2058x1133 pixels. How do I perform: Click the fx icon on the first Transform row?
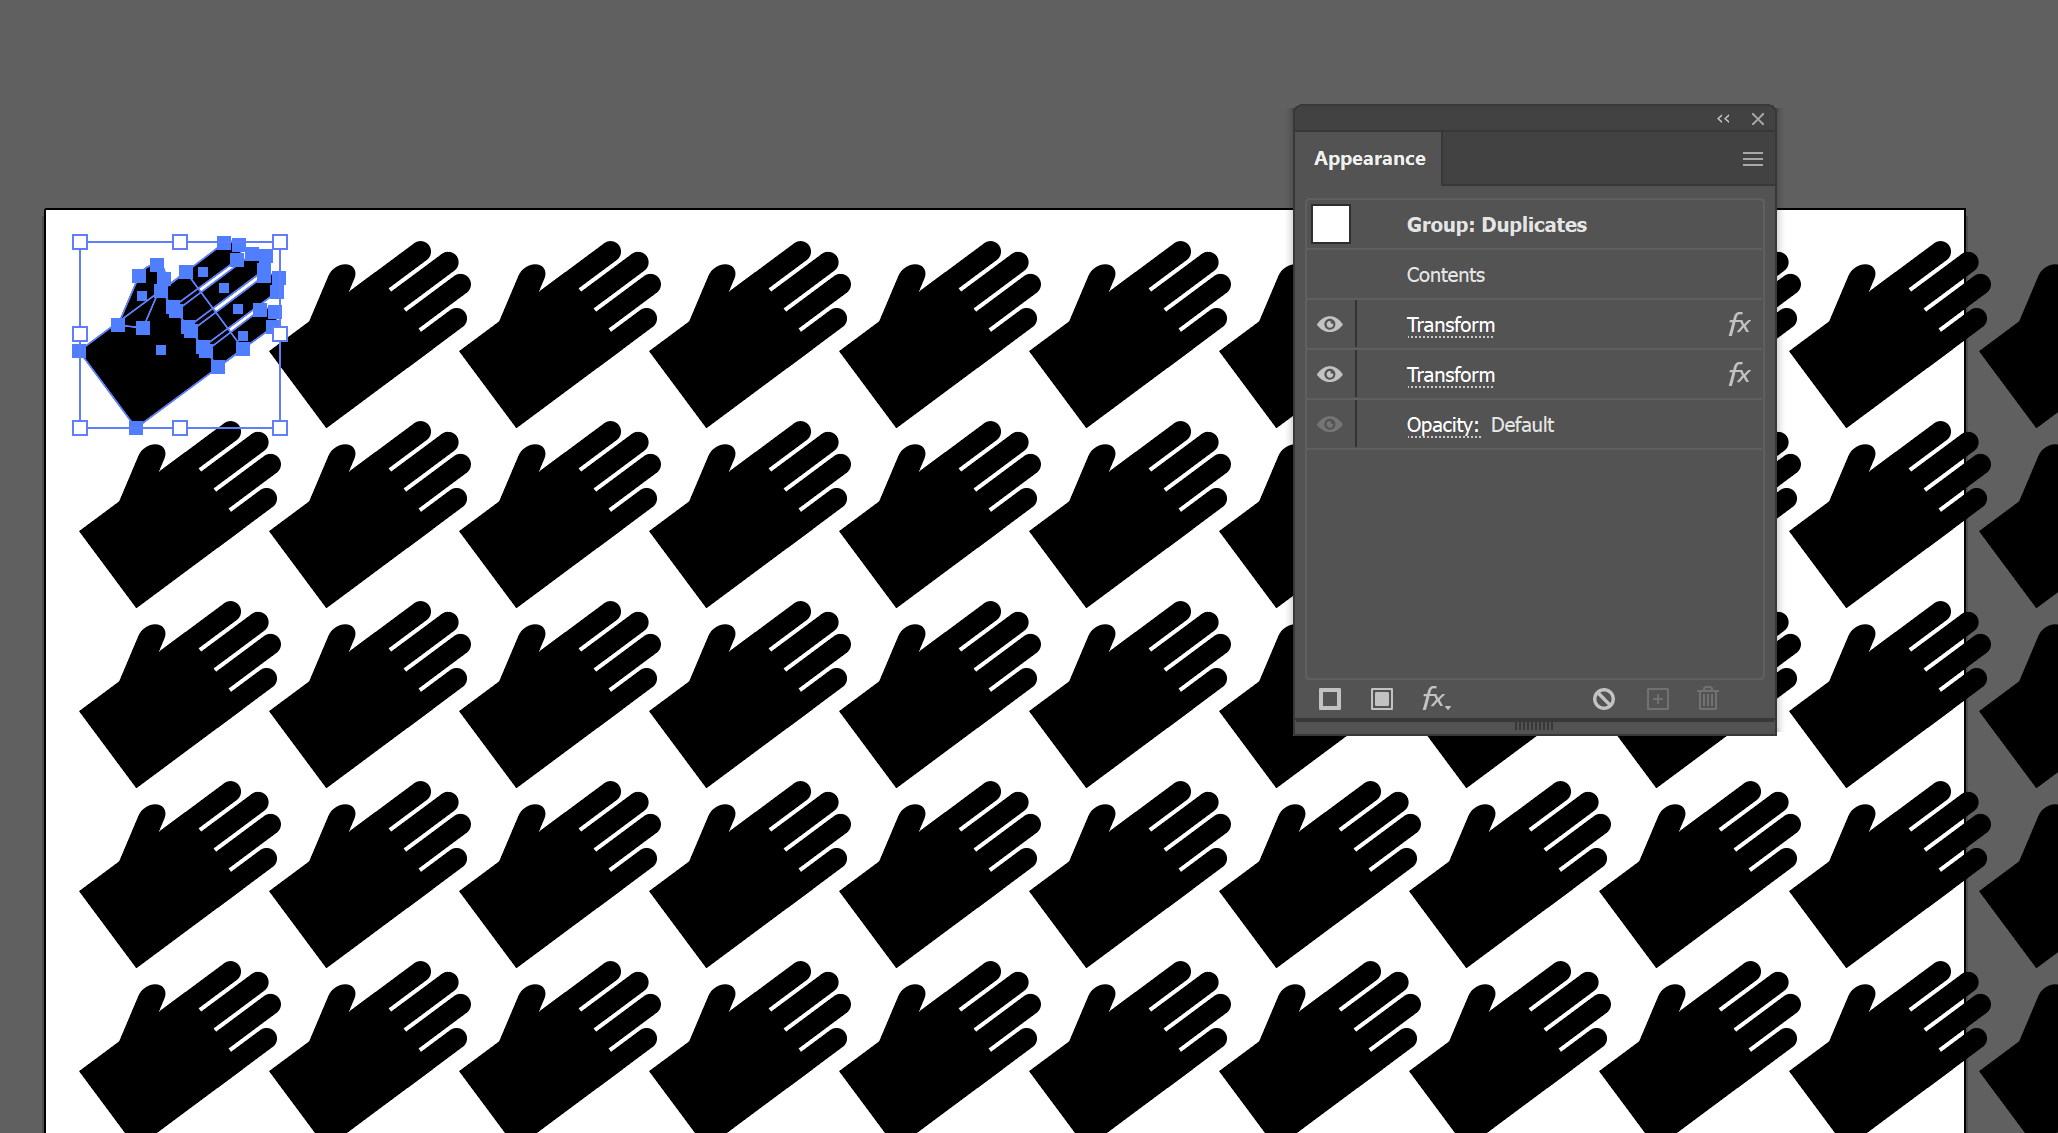click(x=1739, y=324)
